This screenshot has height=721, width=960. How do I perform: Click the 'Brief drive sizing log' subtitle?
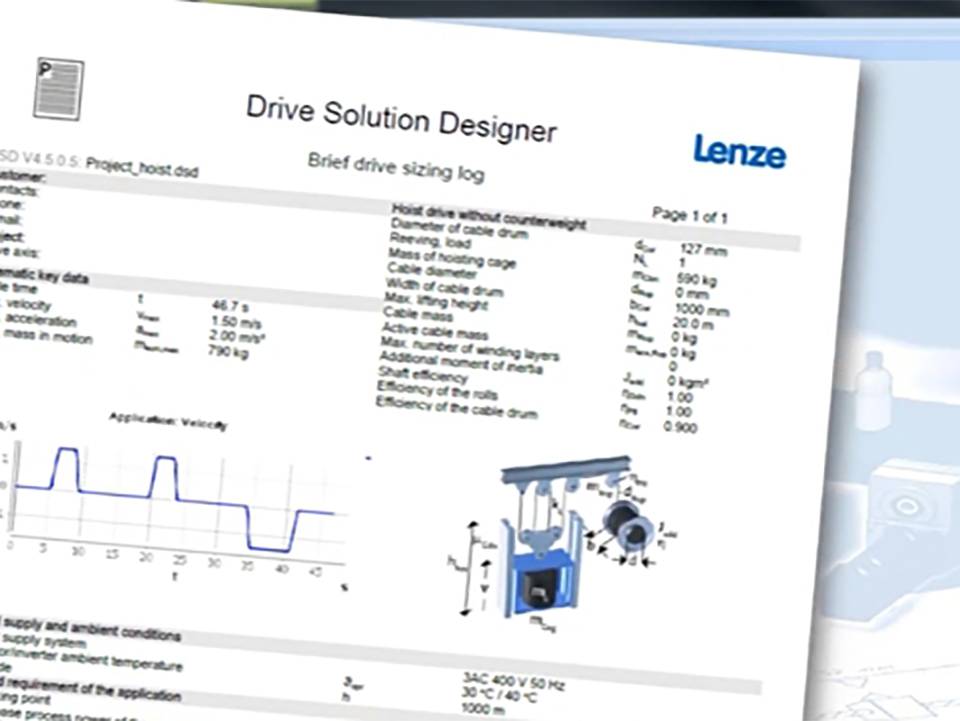click(396, 167)
